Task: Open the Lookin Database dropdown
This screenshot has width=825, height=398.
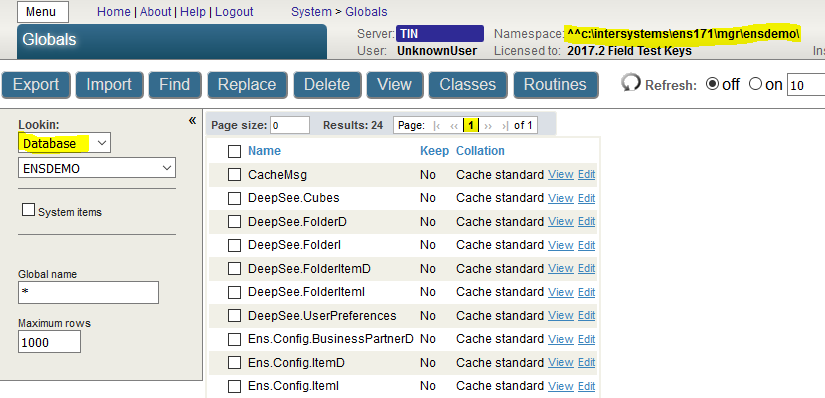Action: [64, 143]
